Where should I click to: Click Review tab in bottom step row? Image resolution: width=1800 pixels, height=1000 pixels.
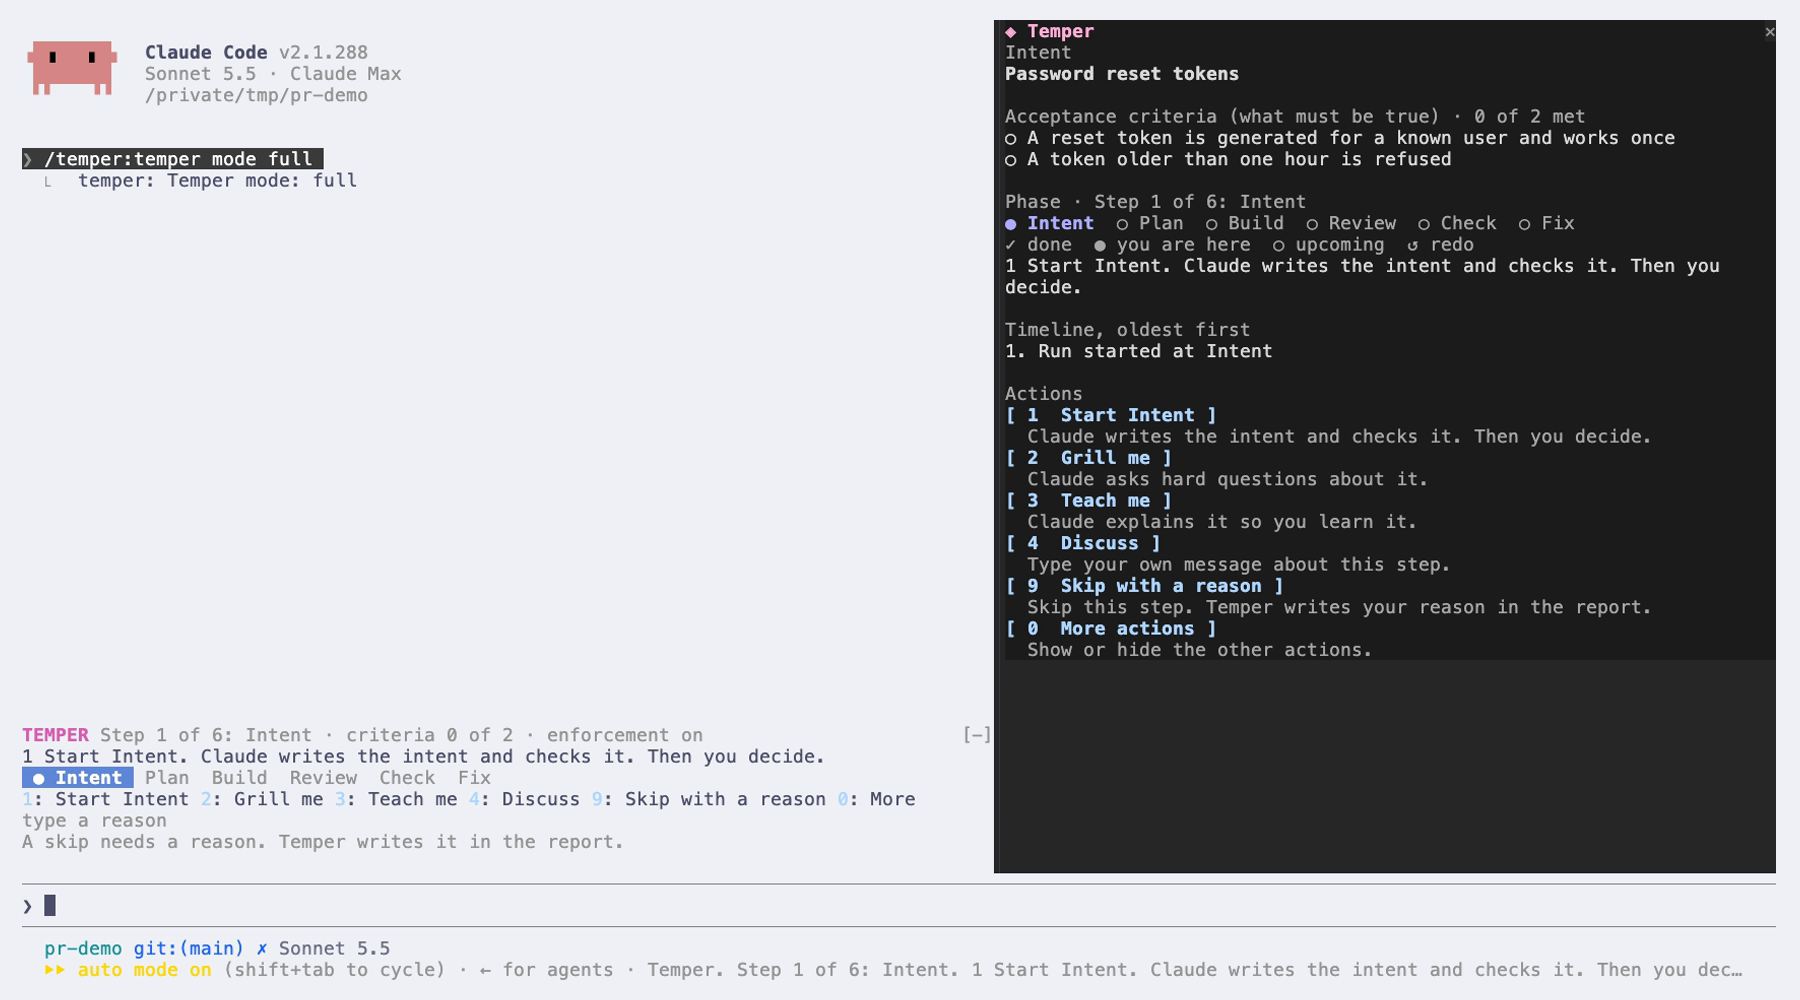[323, 778]
